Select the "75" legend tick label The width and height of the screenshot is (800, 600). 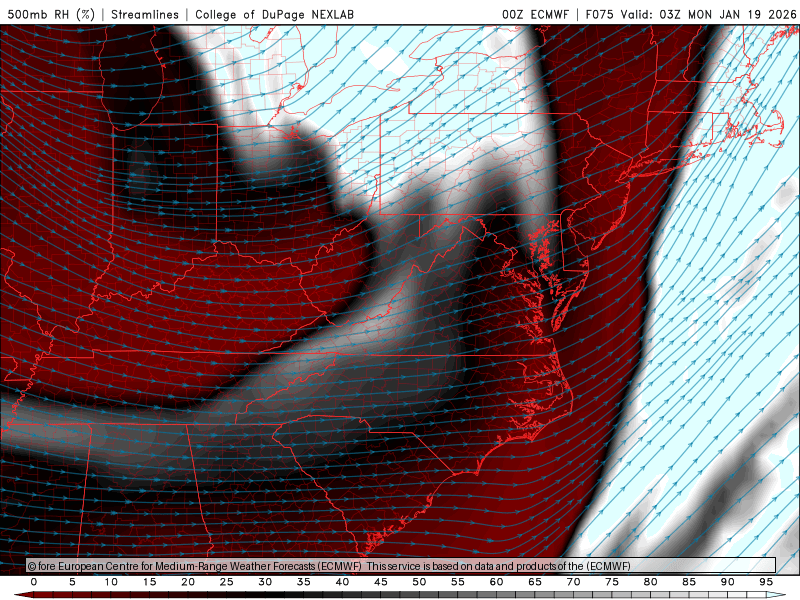tap(612, 582)
